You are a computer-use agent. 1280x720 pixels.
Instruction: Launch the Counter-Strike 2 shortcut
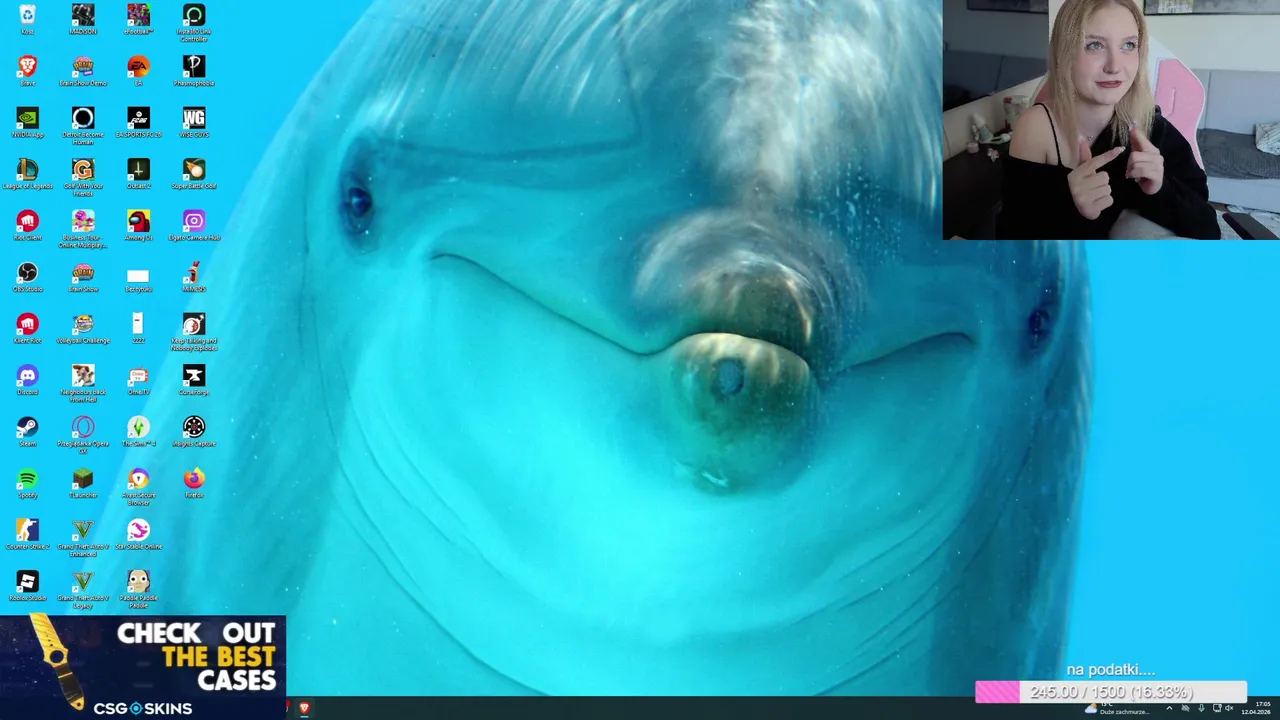tap(27, 535)
